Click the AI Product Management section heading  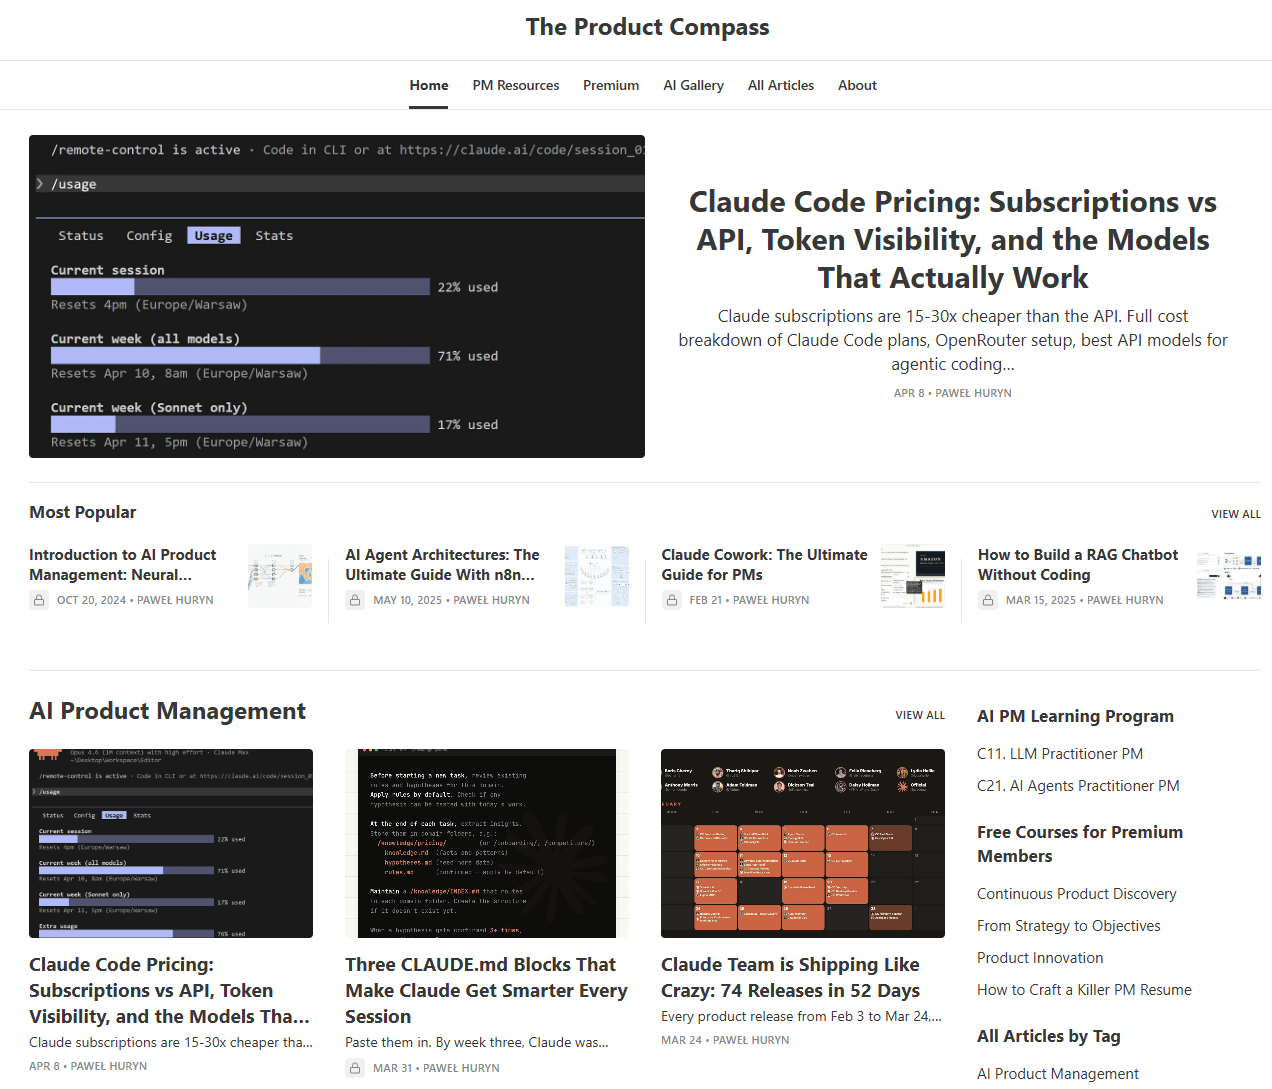168,711
